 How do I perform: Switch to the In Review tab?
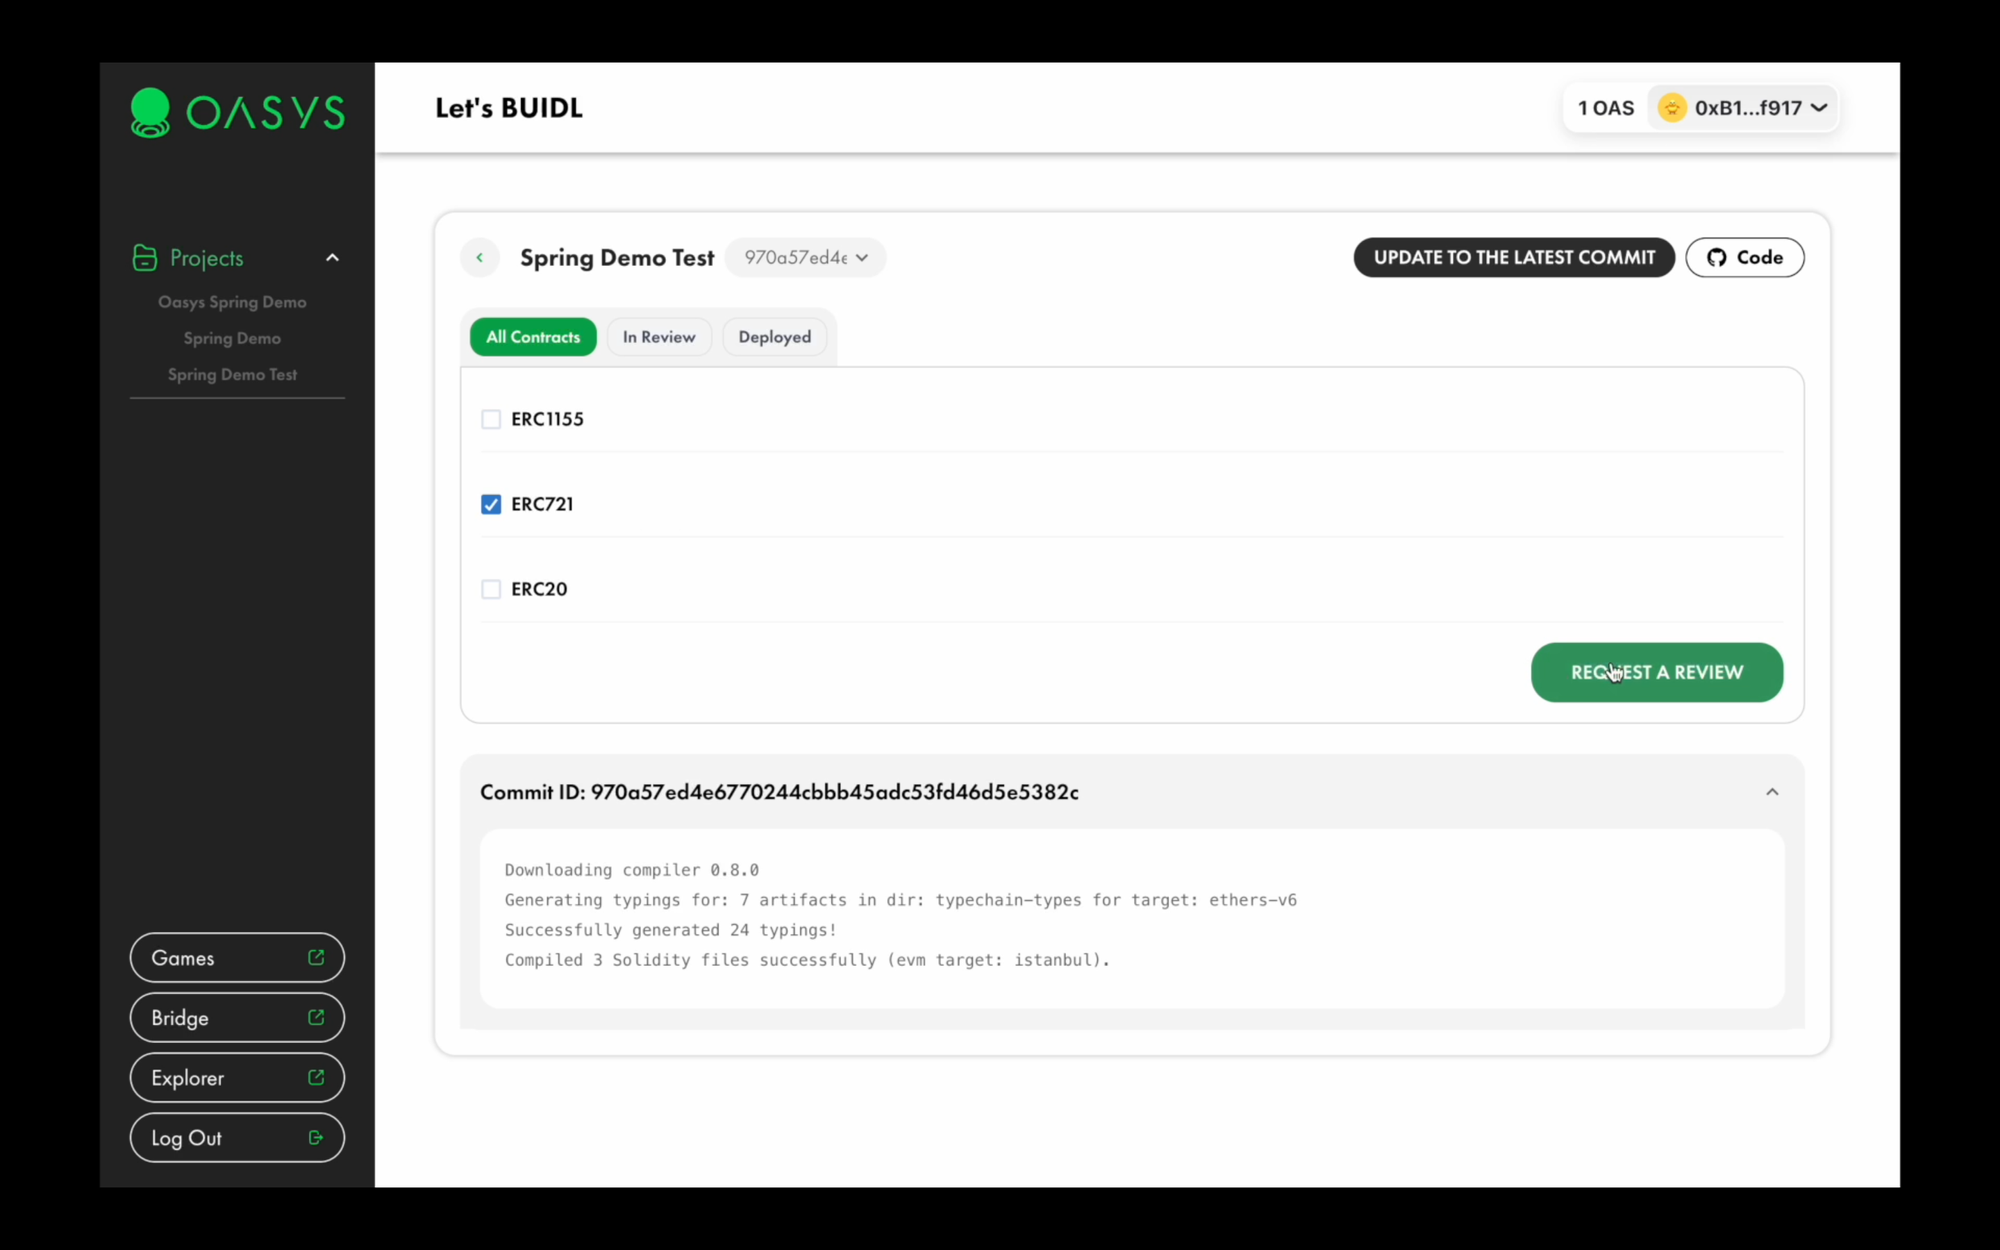coord(659,336)
